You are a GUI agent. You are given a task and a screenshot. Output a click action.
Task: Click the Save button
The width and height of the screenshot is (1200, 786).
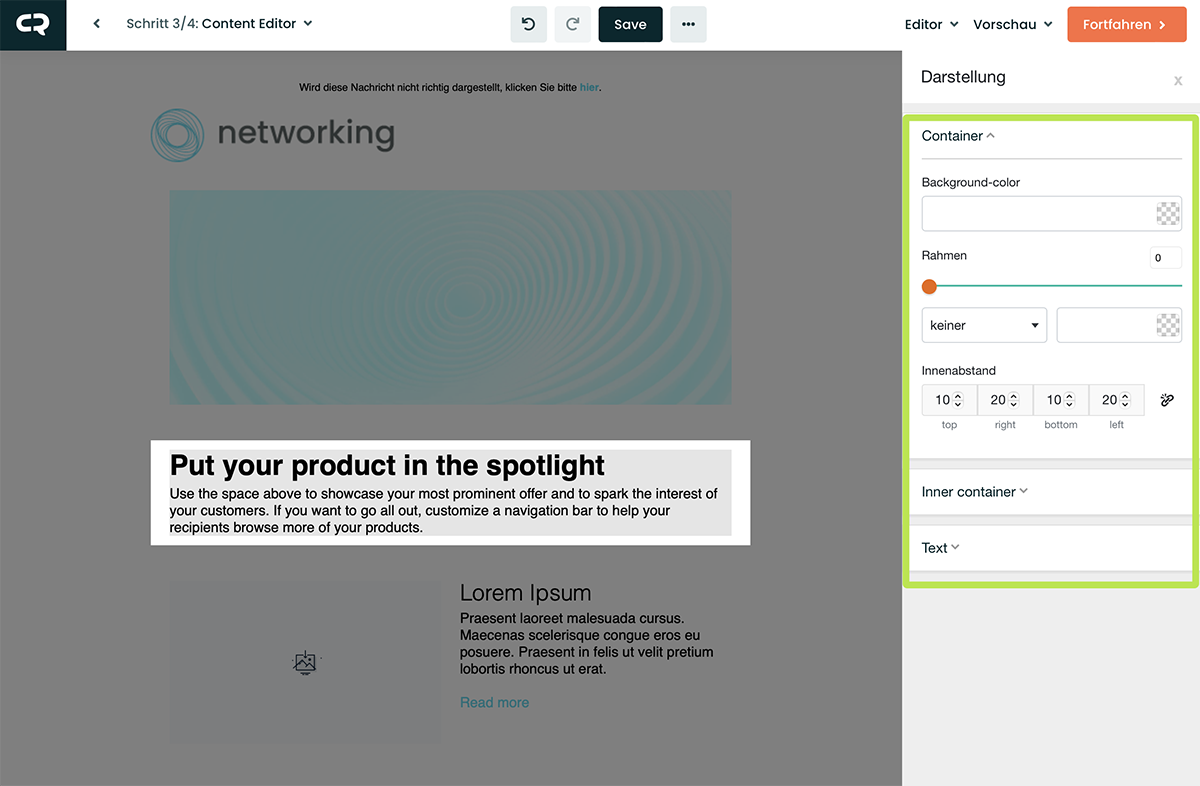tap(630, 24)
